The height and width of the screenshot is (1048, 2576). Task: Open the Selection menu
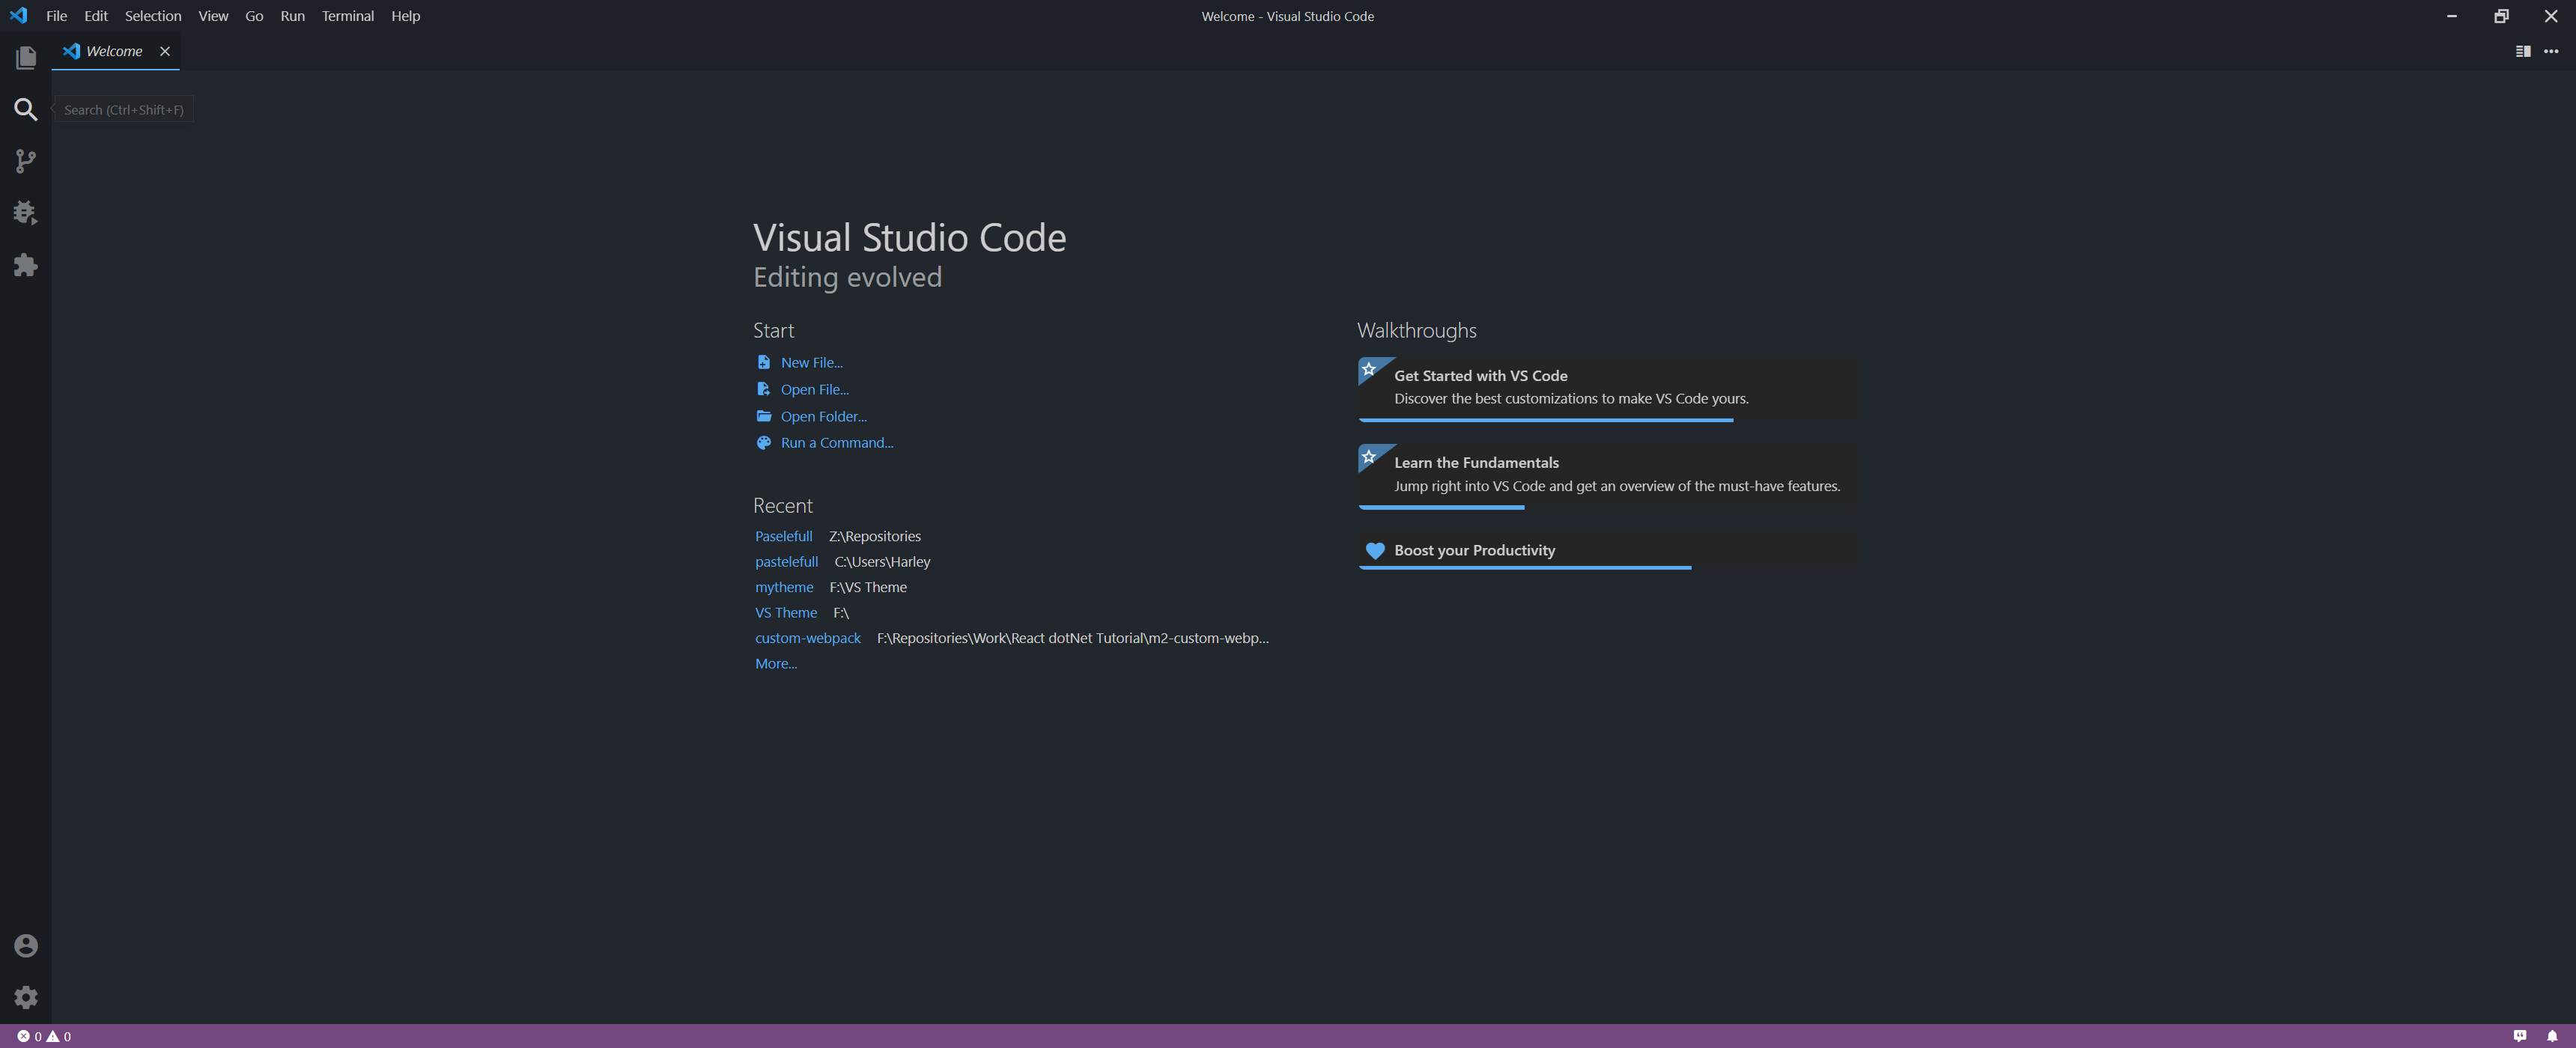click(x=152, y=16)
